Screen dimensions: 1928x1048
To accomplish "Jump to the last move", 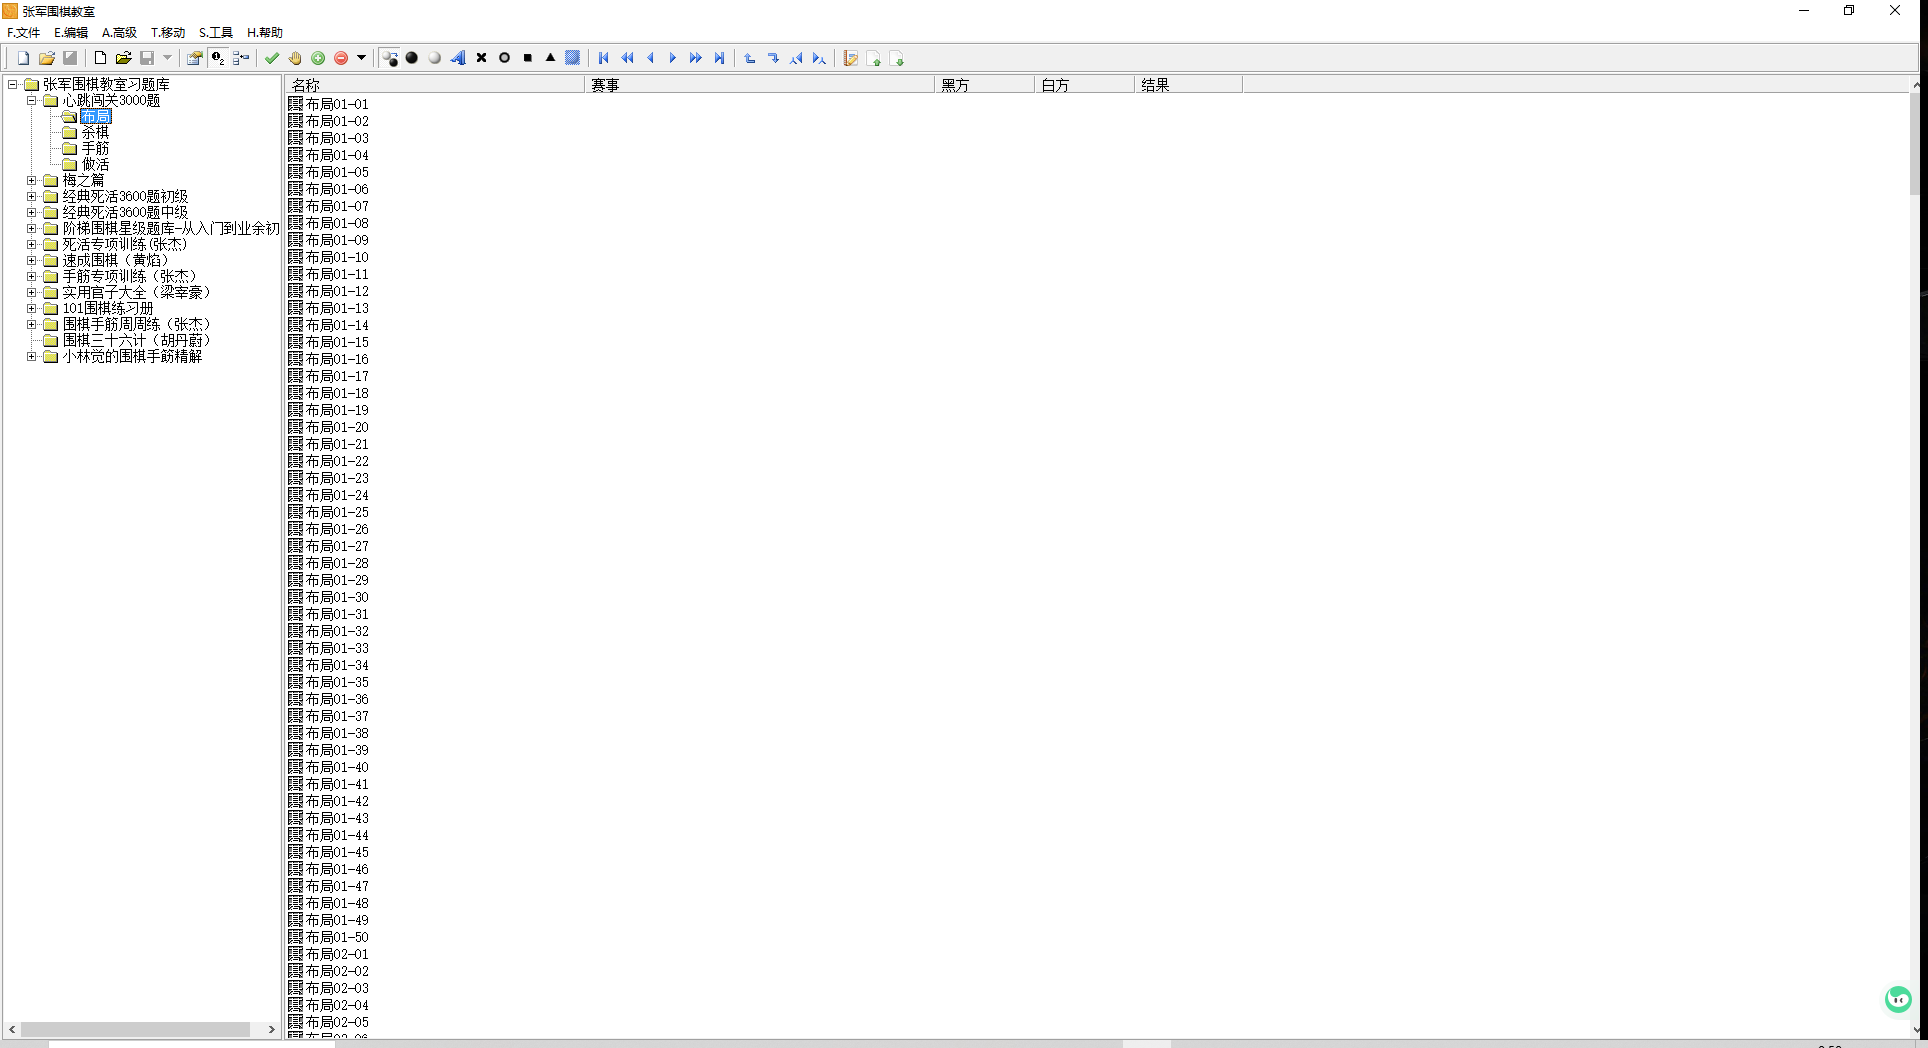I will tap(719, 58).
